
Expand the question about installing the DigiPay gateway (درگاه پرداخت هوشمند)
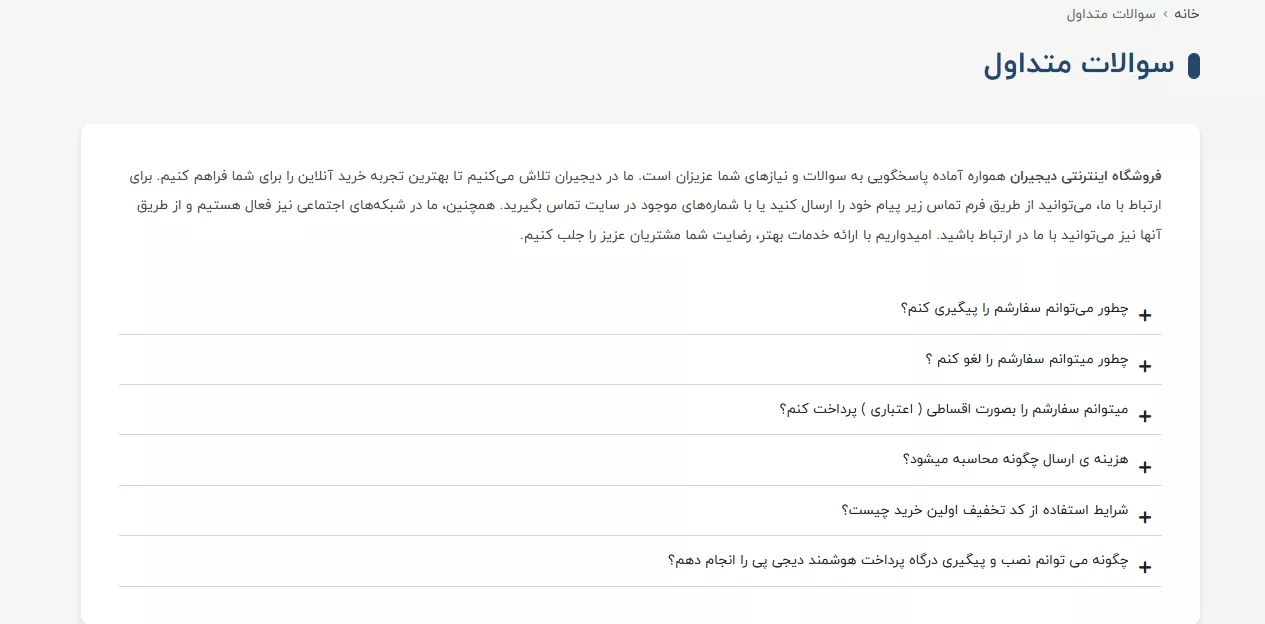898,560
